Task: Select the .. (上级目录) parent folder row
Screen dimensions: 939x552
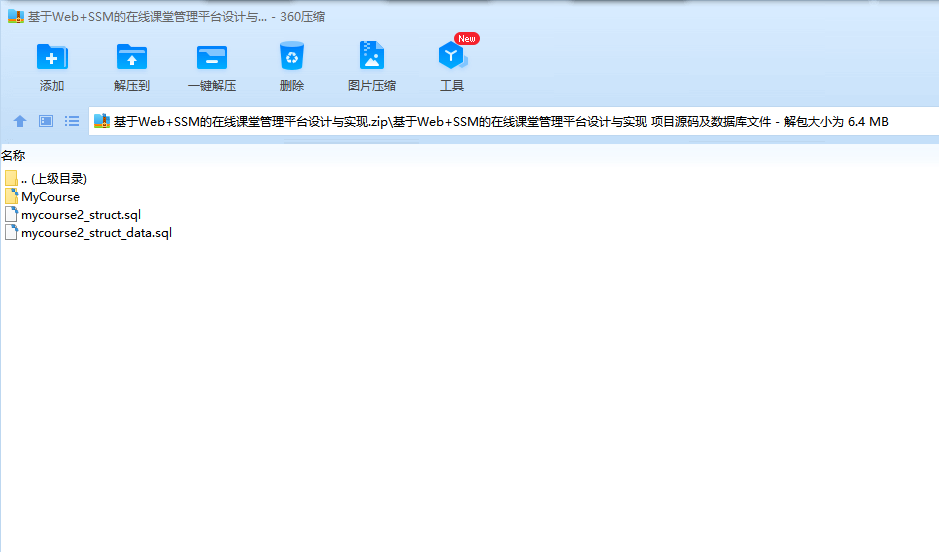Action: pos(46,178)
